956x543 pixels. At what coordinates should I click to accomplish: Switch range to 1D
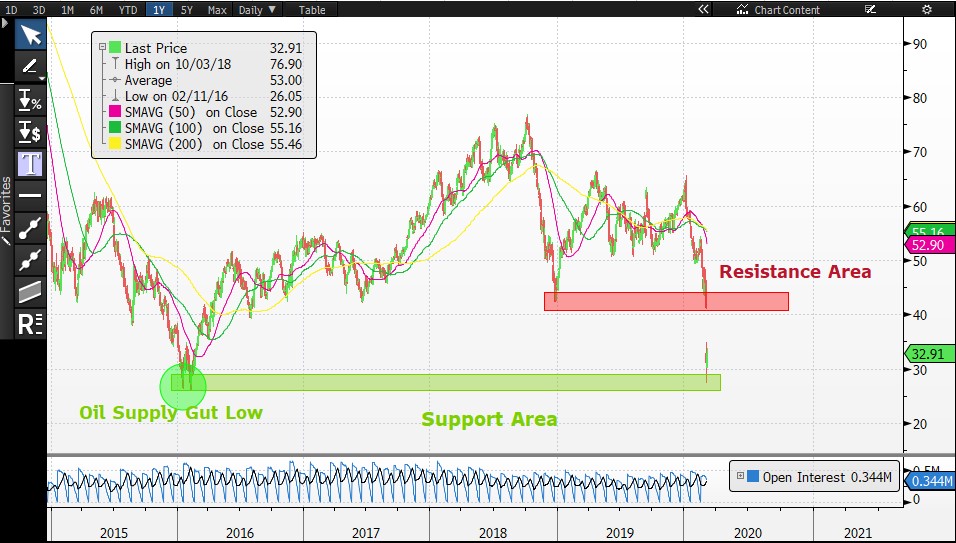10,10
